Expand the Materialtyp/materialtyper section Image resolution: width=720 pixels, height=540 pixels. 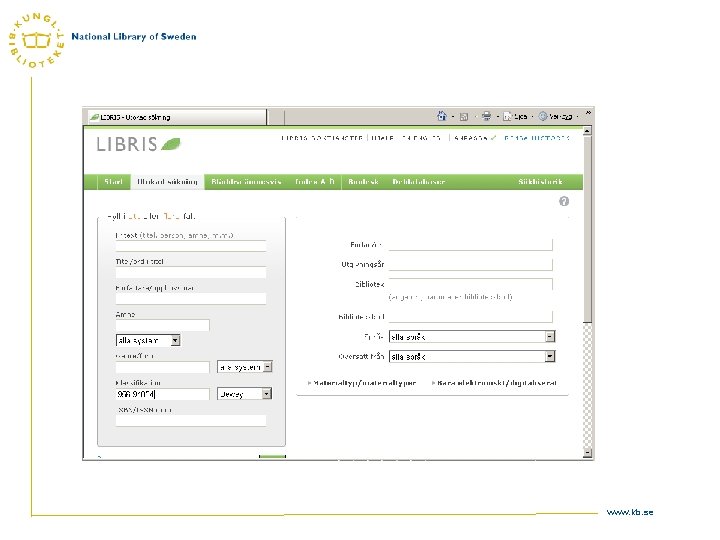362,382
